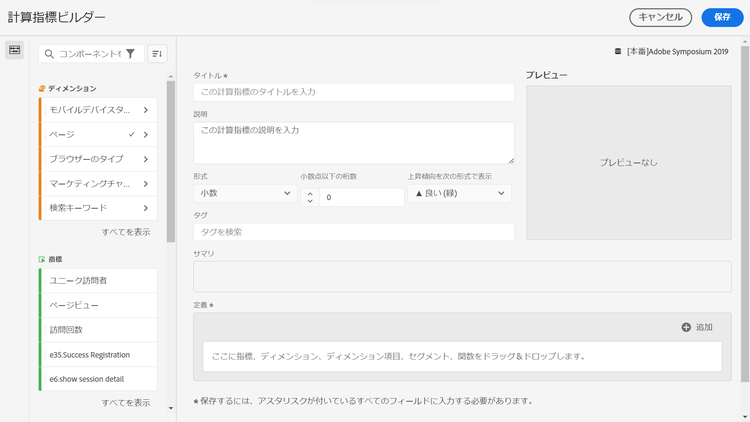The image size is (750, 422).
Task: Click into the タイトル input field
Action: [x=354, y=92]
